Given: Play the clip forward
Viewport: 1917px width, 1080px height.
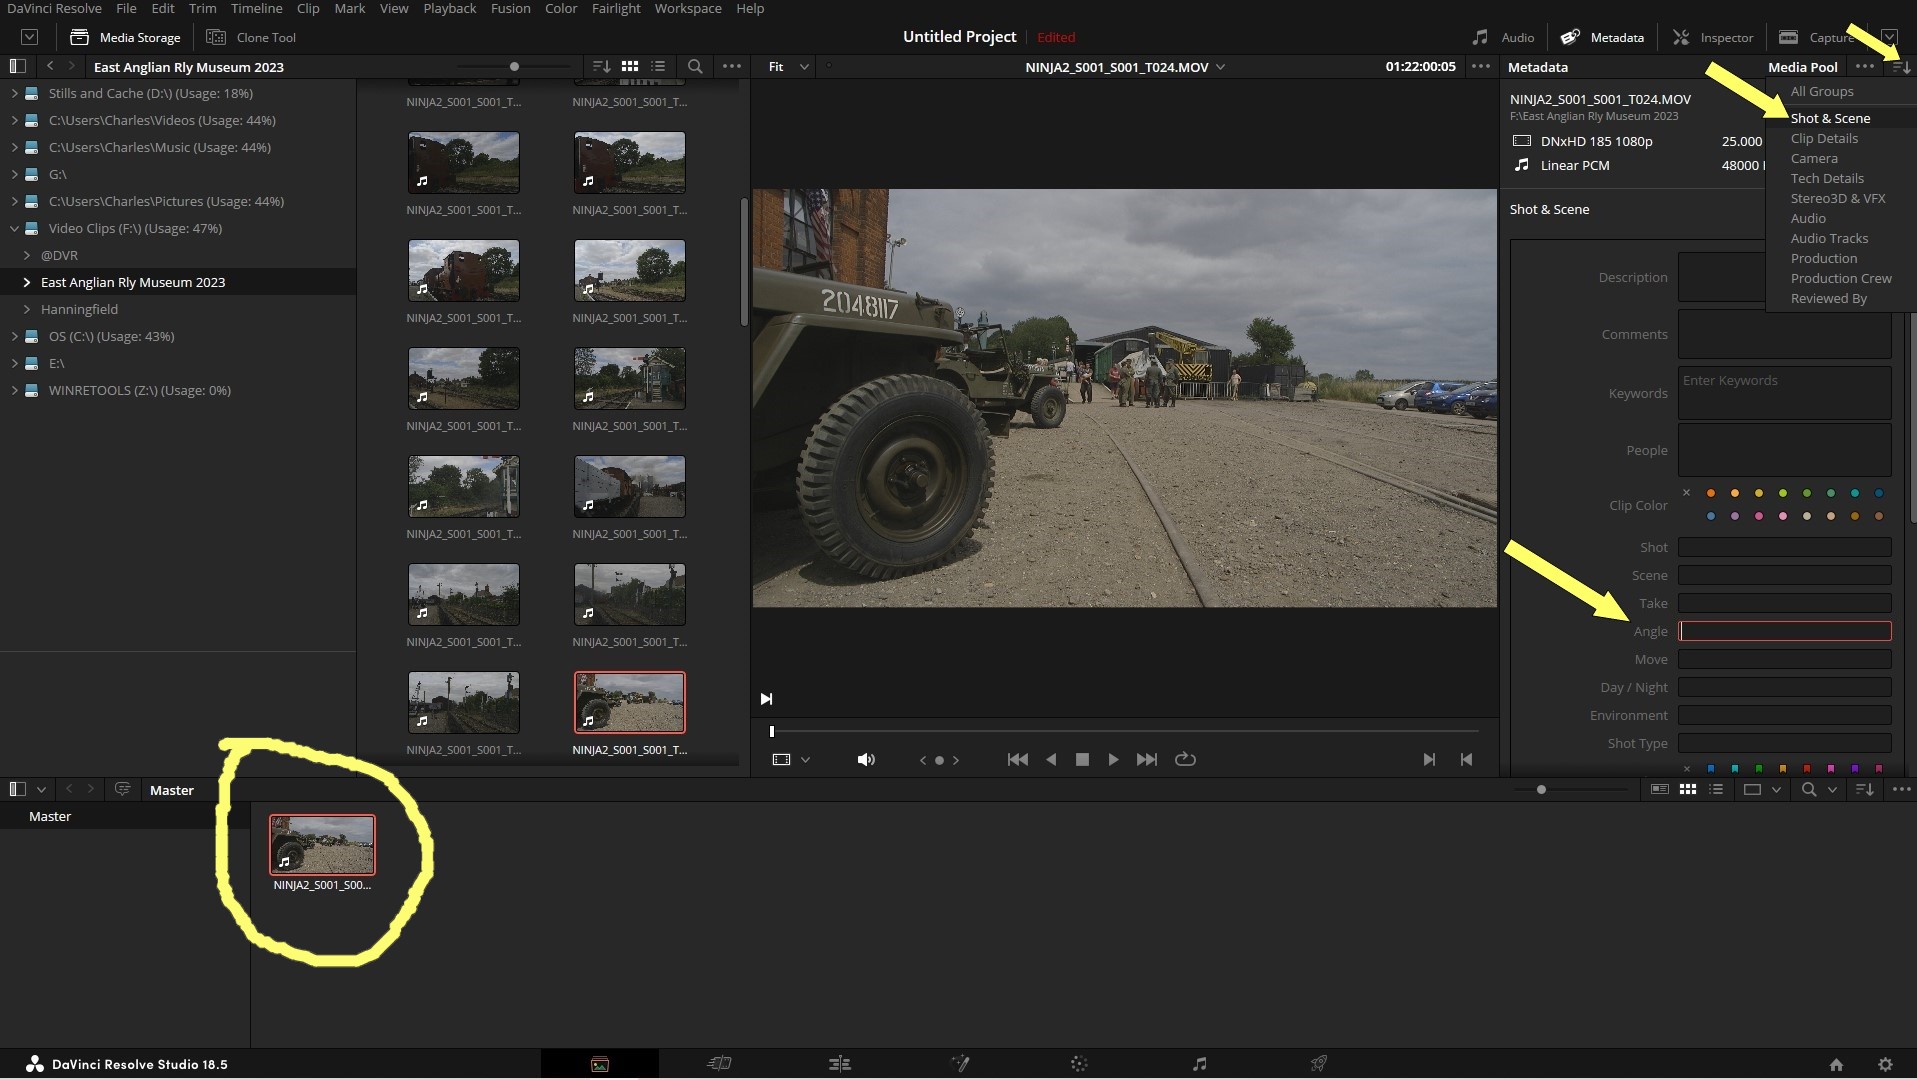Looking at the screenshot, I should [1113, 760].
